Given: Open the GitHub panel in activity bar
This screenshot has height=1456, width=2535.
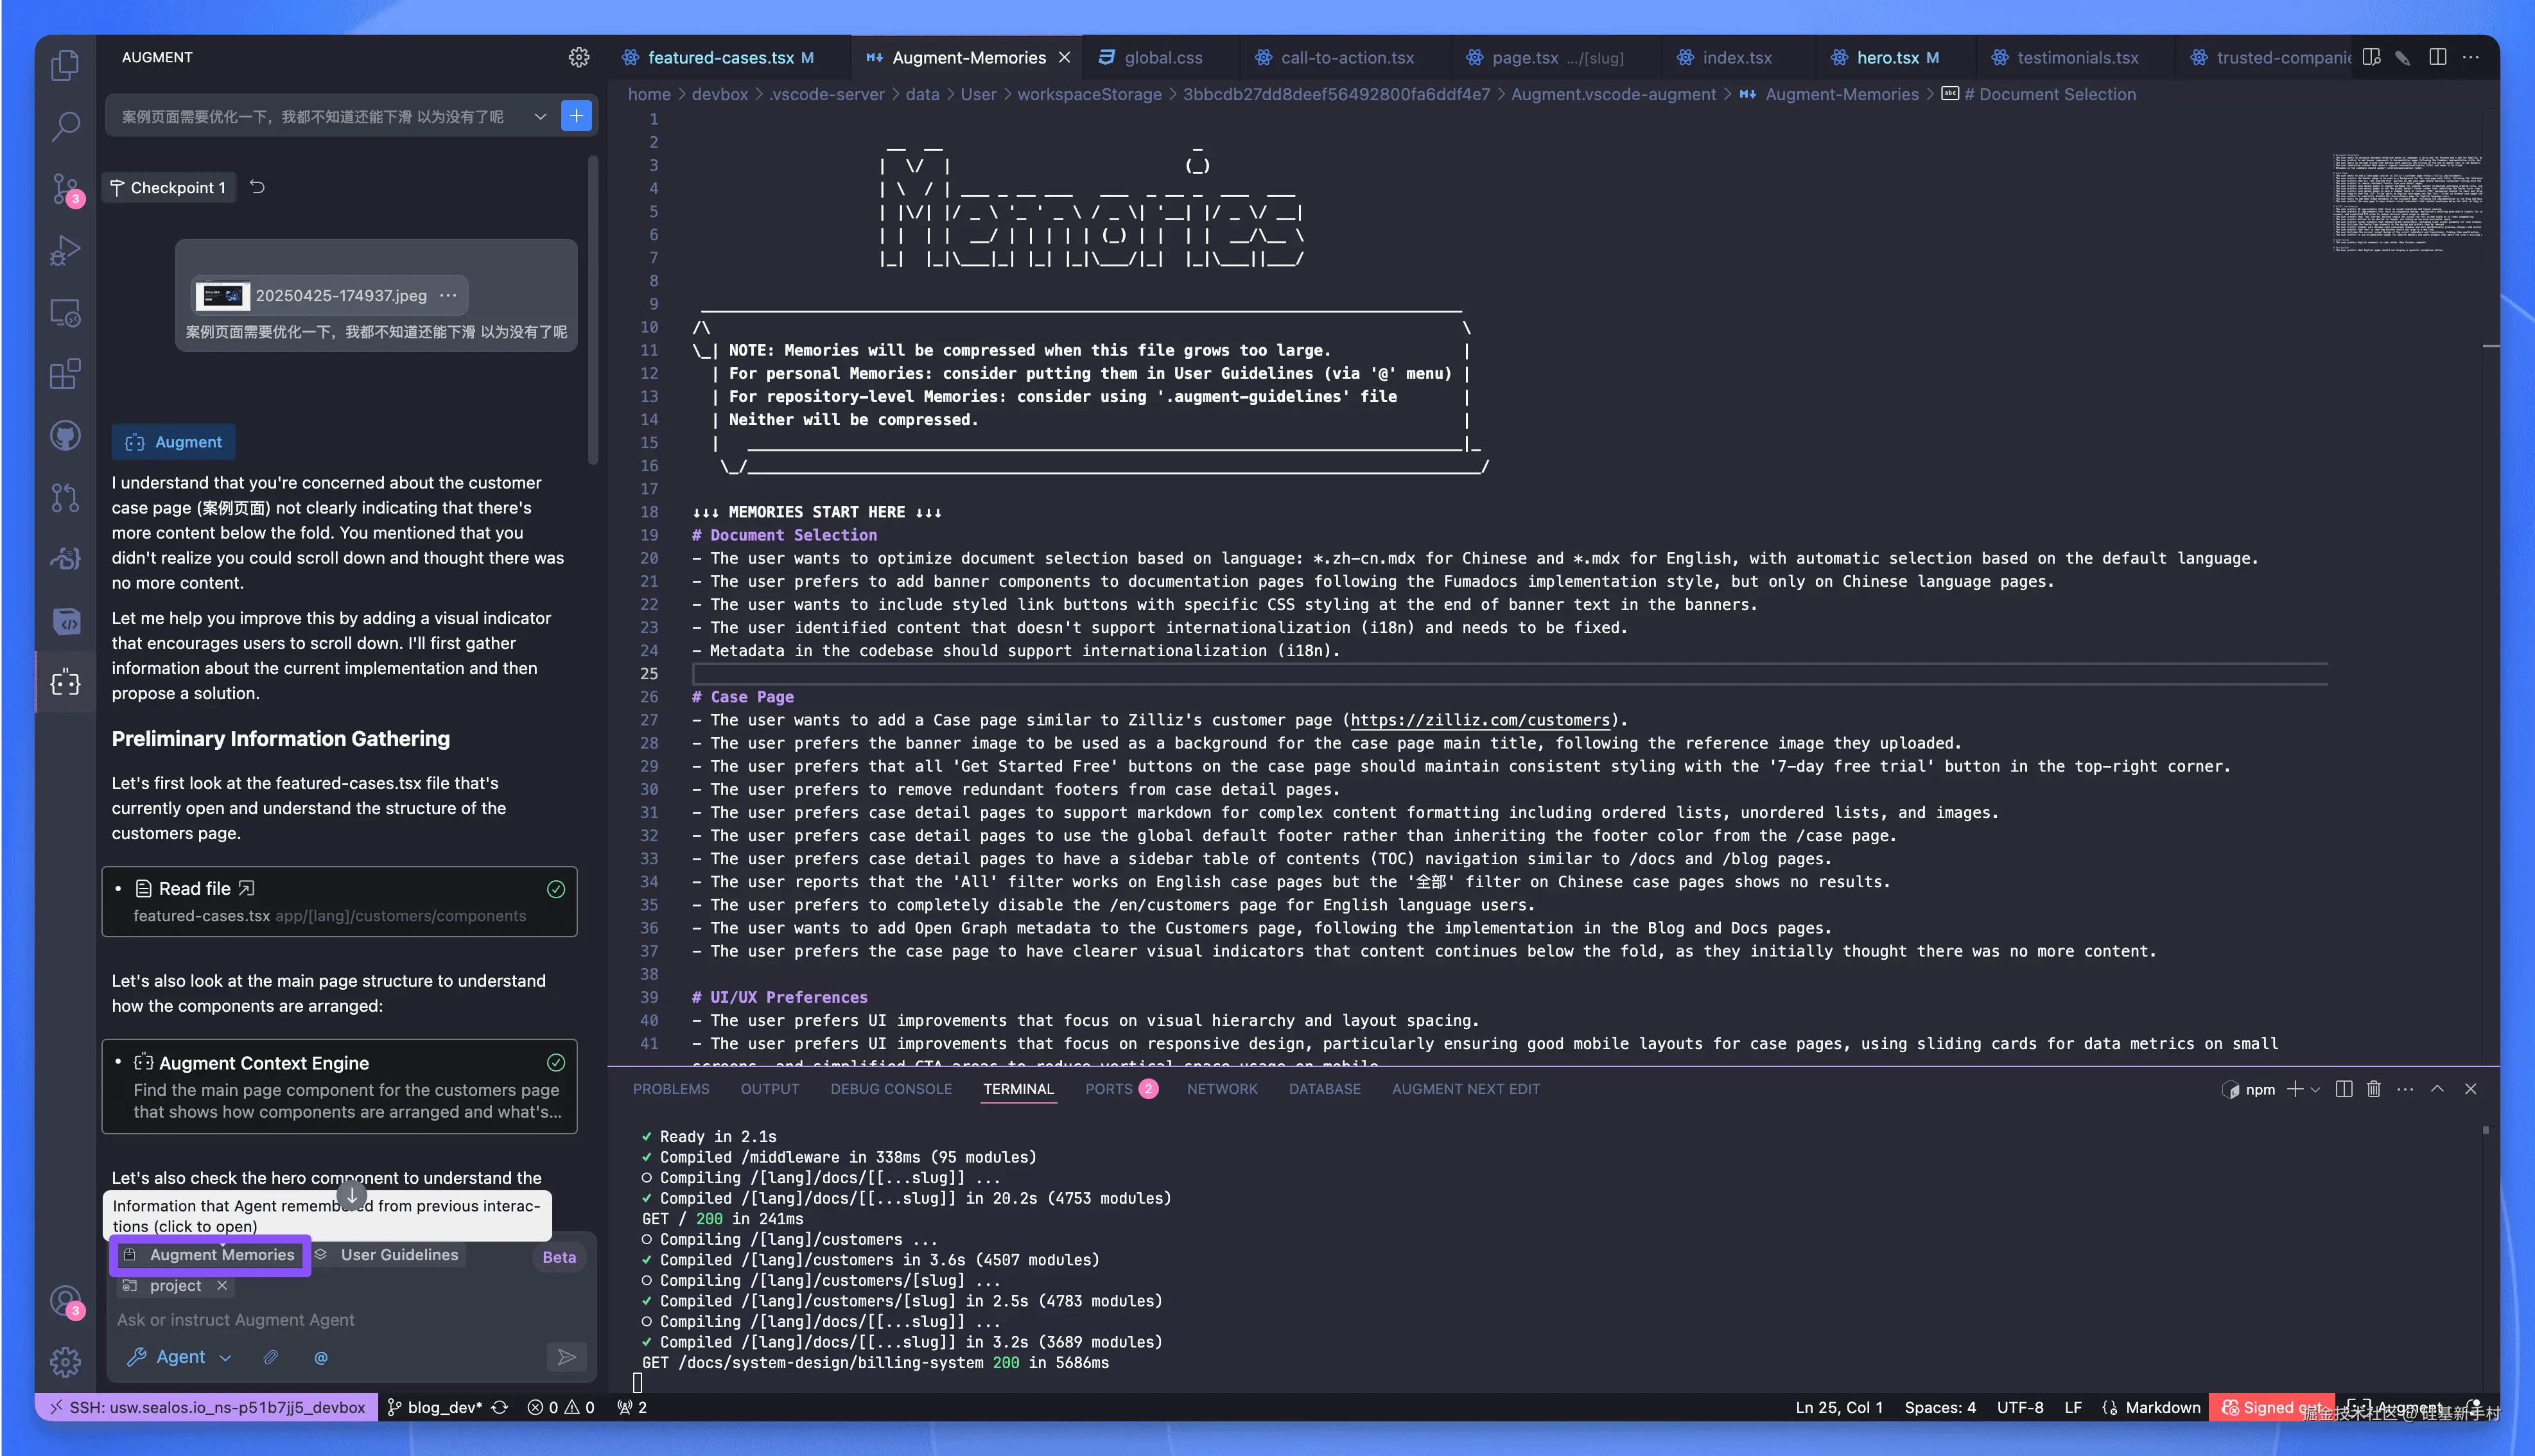Looking at the screenshot, I should pos(65,436).
